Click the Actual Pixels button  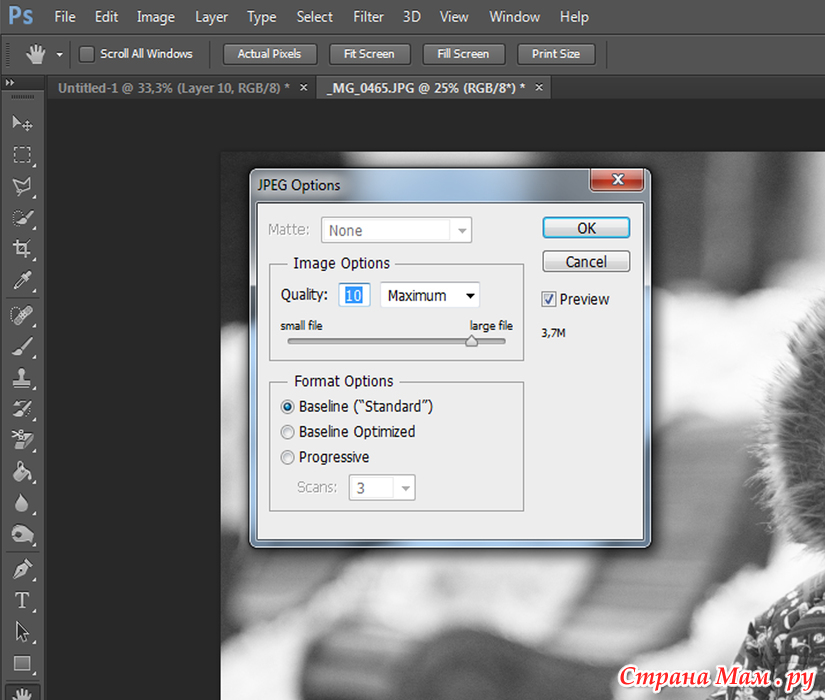[x=270, y=54]
